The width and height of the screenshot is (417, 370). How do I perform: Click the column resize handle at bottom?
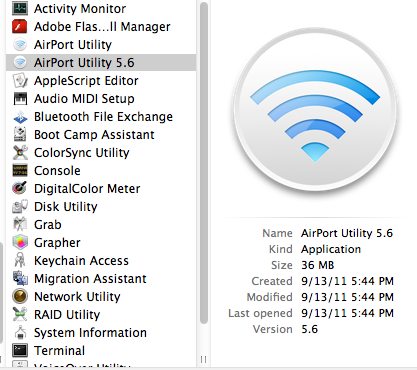pos(204,359)
